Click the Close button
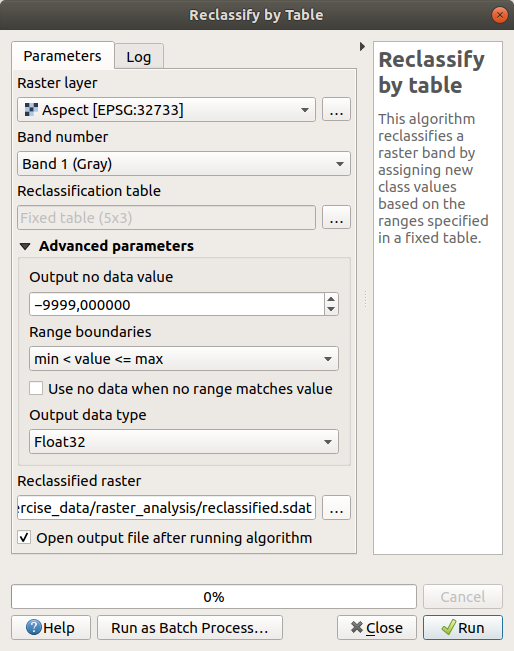 pyautogui.click(x=377, y=627)
